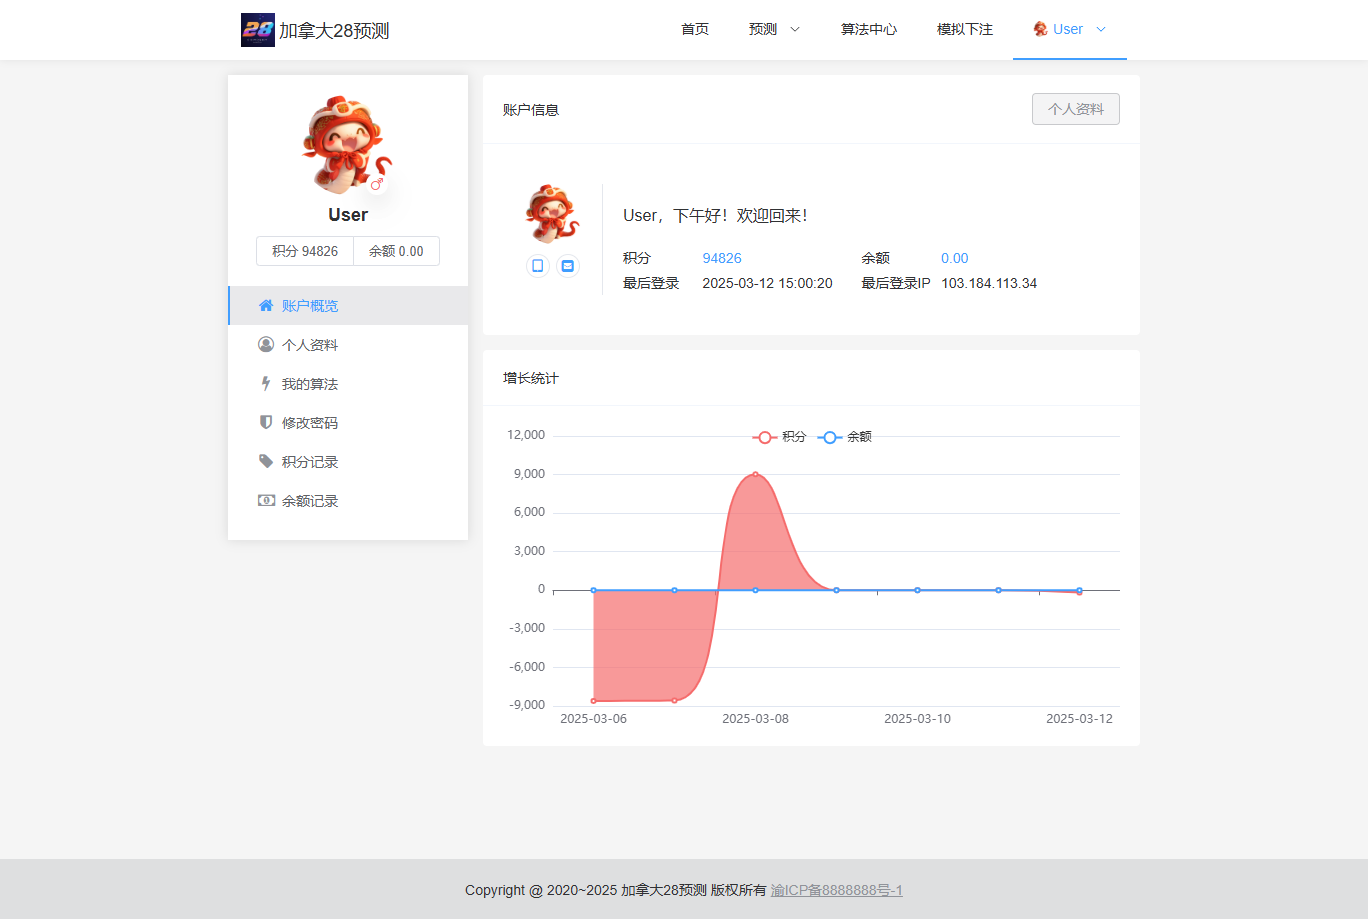Open the User account menu
Viewport: 1368px width, 919px height.
[1070, 30]
